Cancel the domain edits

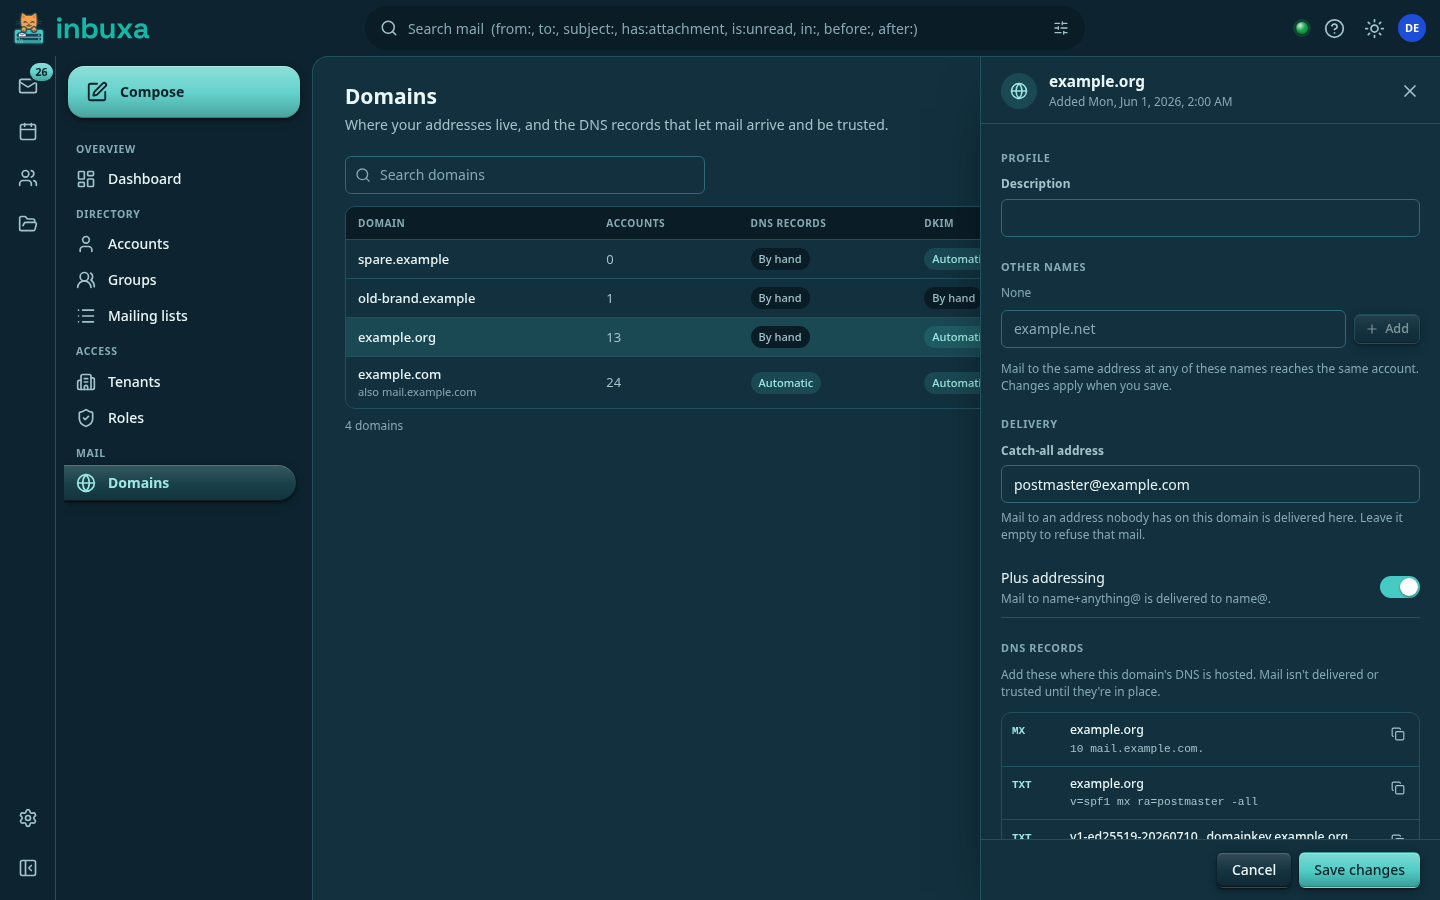click(x=1253, y=870)
